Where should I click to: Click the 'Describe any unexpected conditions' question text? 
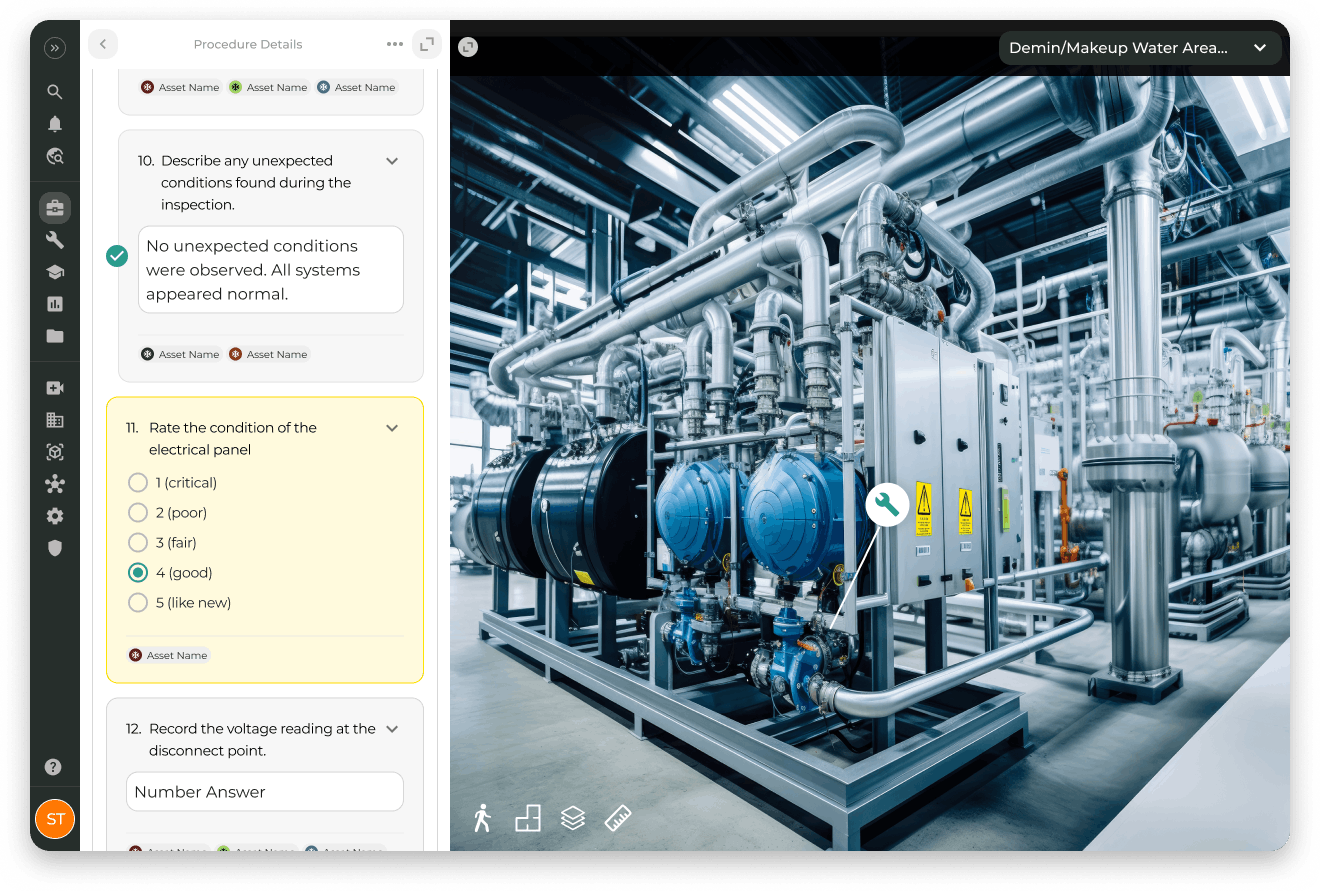coord(256,183)
